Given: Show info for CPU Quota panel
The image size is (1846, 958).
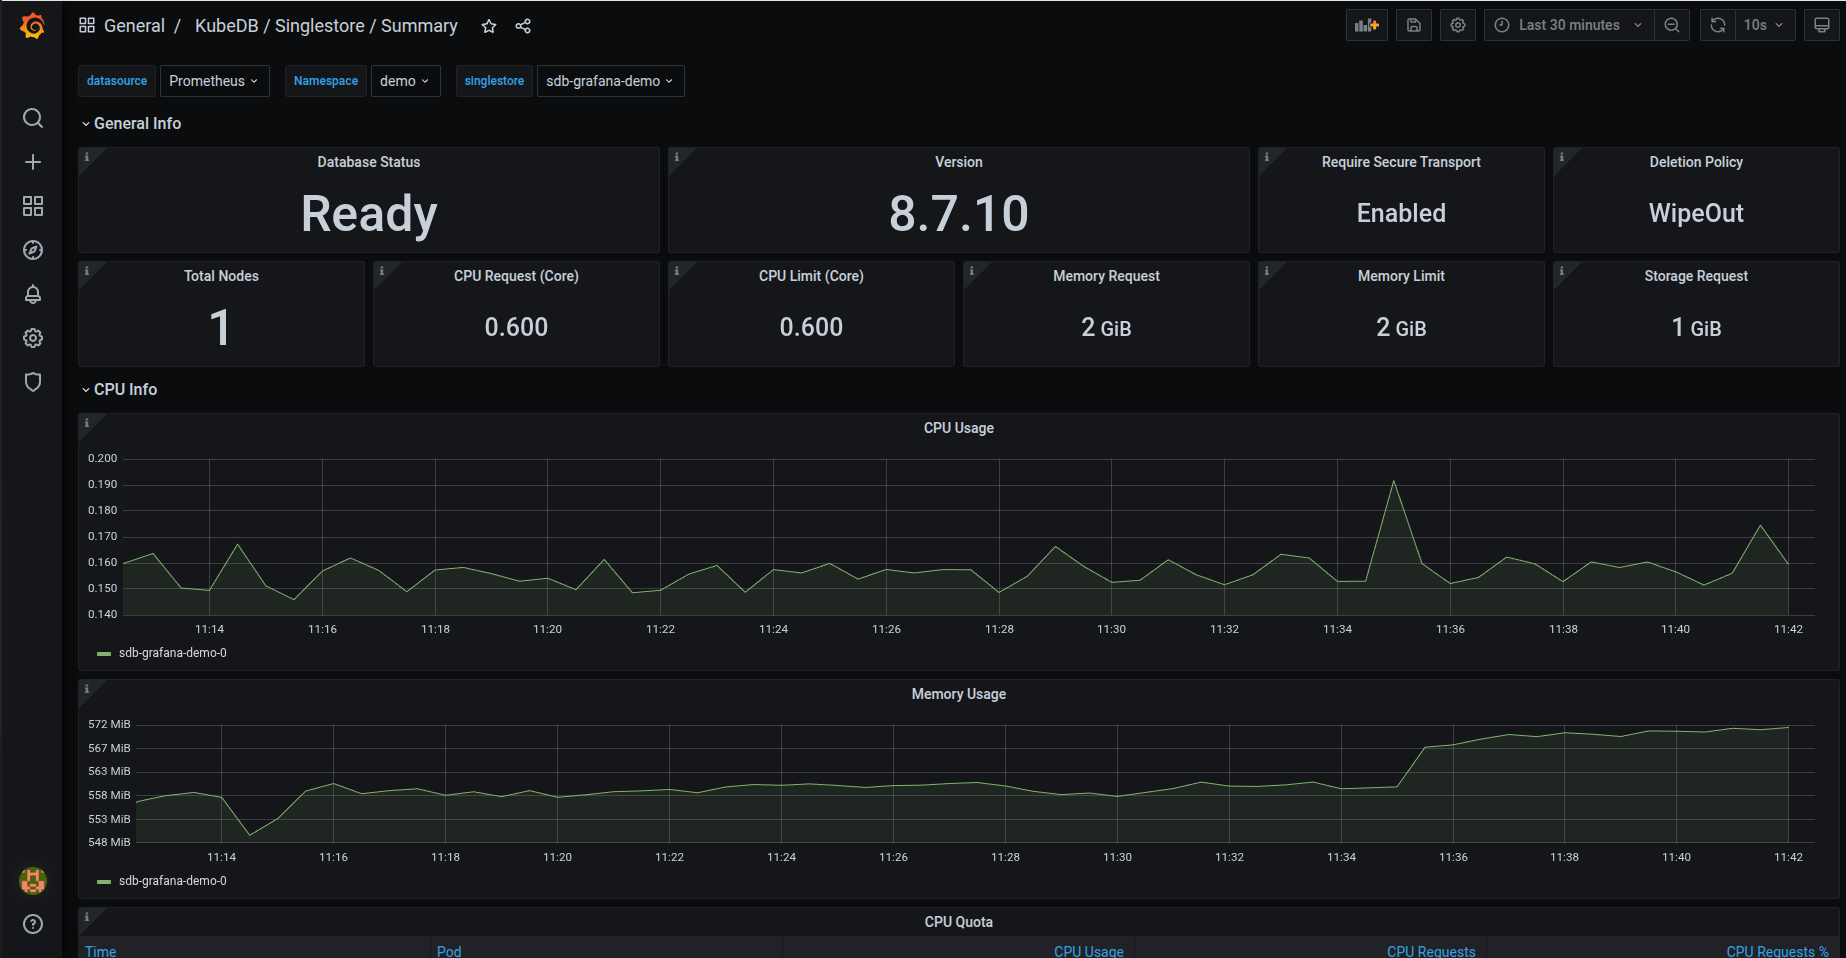Looking at the screenshot, I should (87, 917).
